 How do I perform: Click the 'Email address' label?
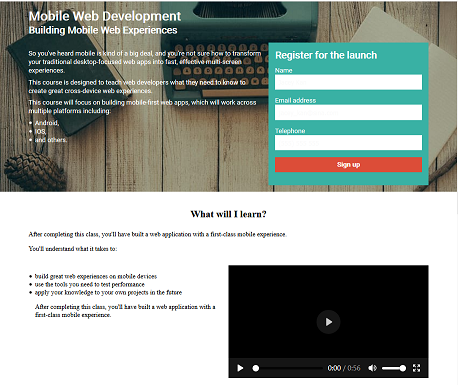pos(295,100)
